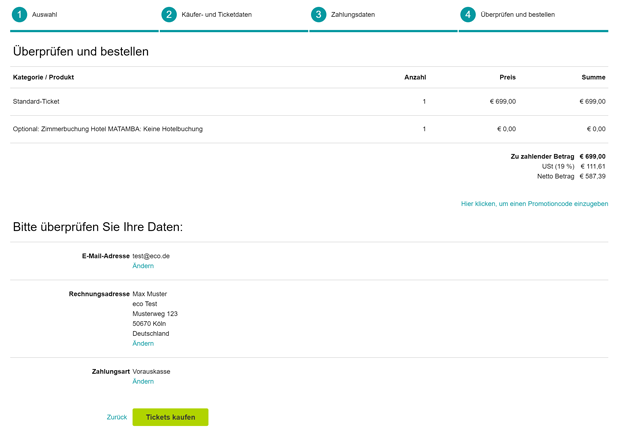Select the Überprüfen und bestellen step label
This screenshot has width=617, height=434.
(518, 15)
